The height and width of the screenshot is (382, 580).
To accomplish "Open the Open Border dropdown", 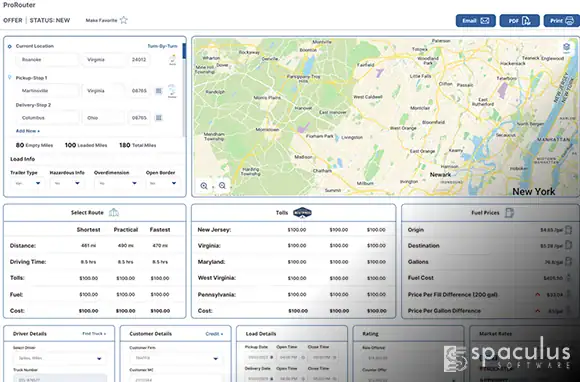I will click(162, 183).
